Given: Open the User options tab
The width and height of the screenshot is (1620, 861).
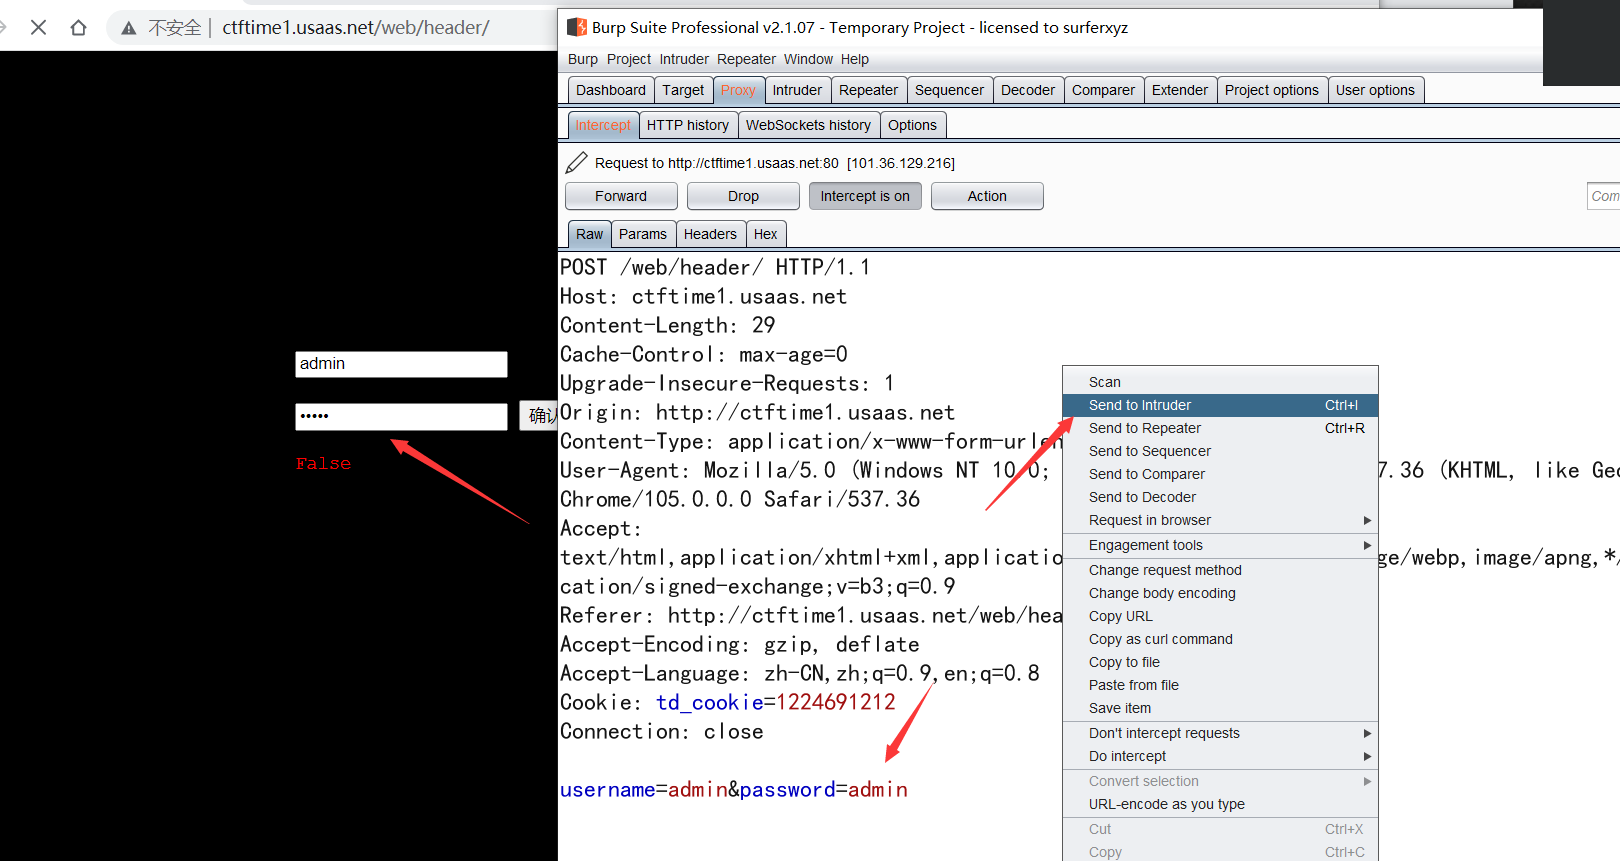Looking at the screenshot, I should [x=1375, y=90].
